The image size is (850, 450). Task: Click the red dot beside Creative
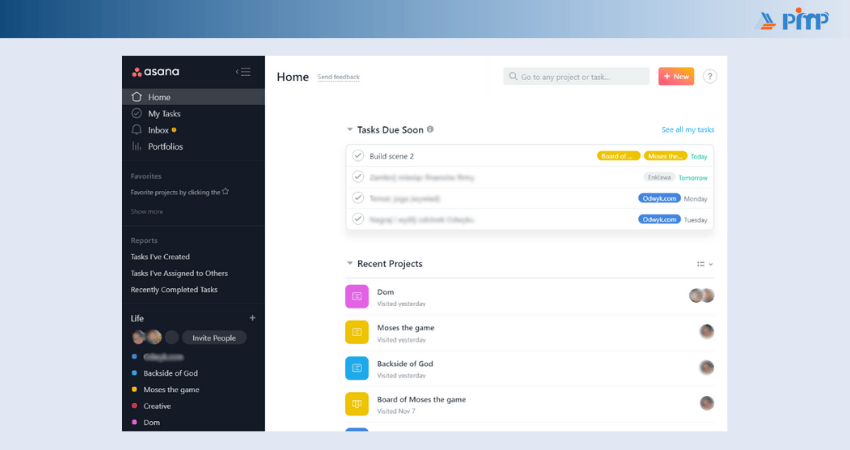134,406
